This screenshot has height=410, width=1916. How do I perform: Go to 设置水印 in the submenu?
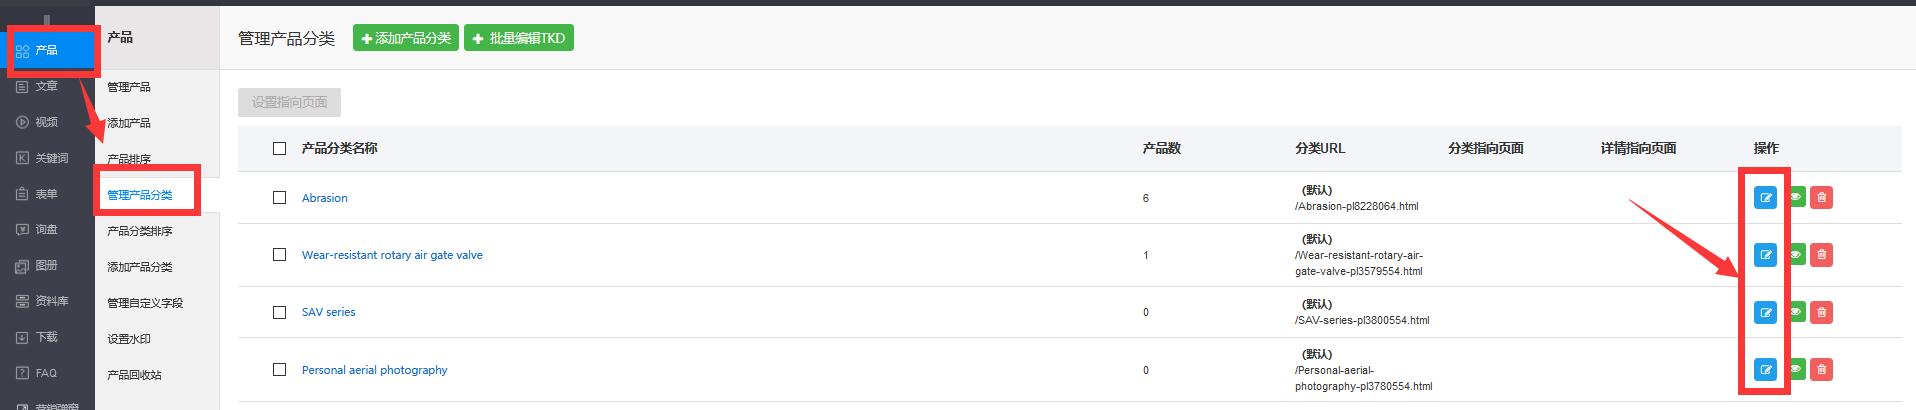[x=129, y=339]
